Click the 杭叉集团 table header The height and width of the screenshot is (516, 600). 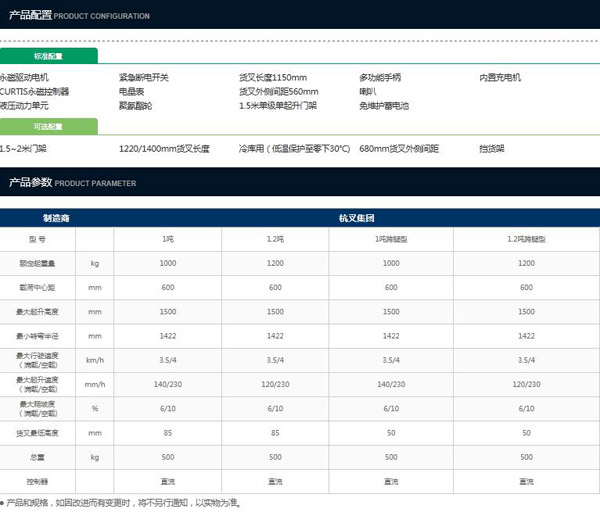(356, 217)
